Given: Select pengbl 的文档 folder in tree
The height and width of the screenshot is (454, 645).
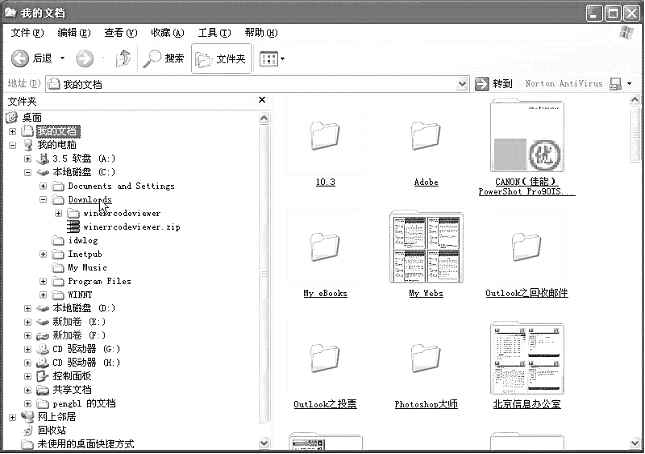Looking at the screenshot, I should [x=84, y=403].
